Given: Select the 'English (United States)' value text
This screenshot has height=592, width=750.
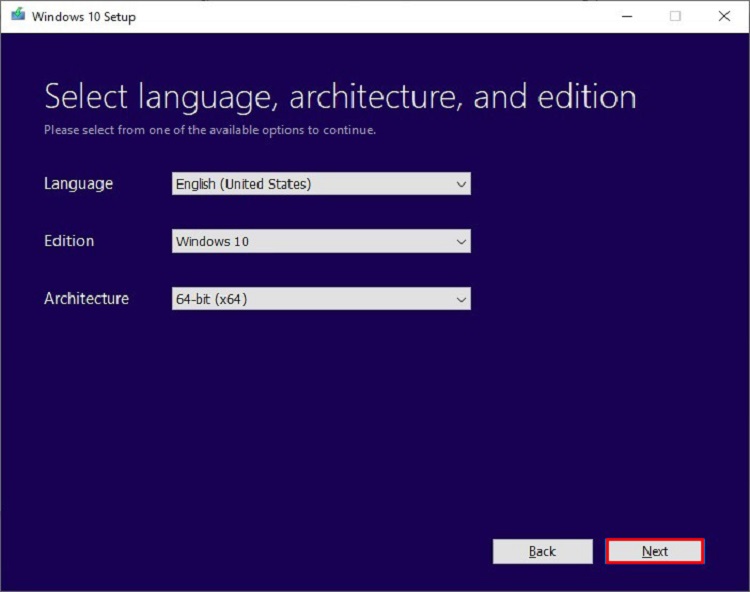Looking at the screenshot, I should [x=243, y=184].
